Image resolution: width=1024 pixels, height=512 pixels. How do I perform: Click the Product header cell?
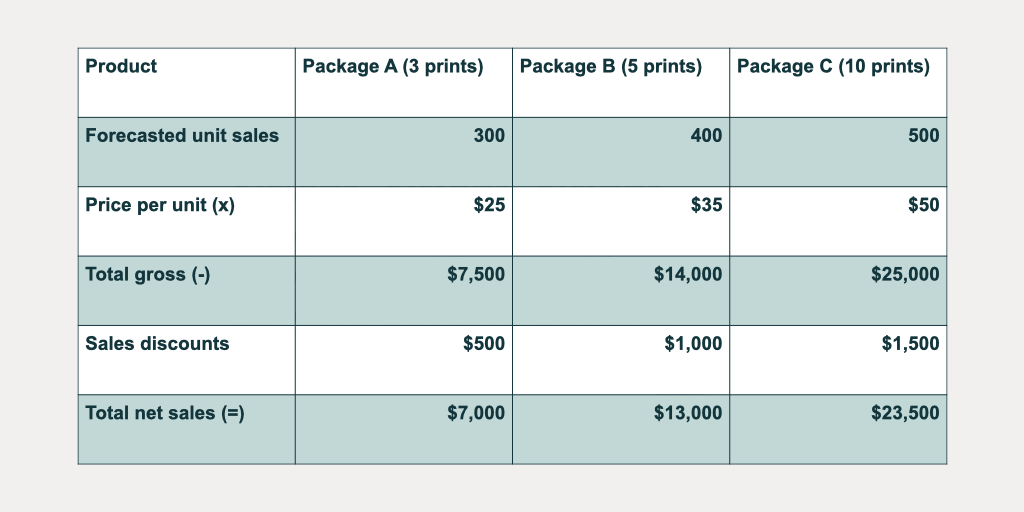tap(121, 67)
